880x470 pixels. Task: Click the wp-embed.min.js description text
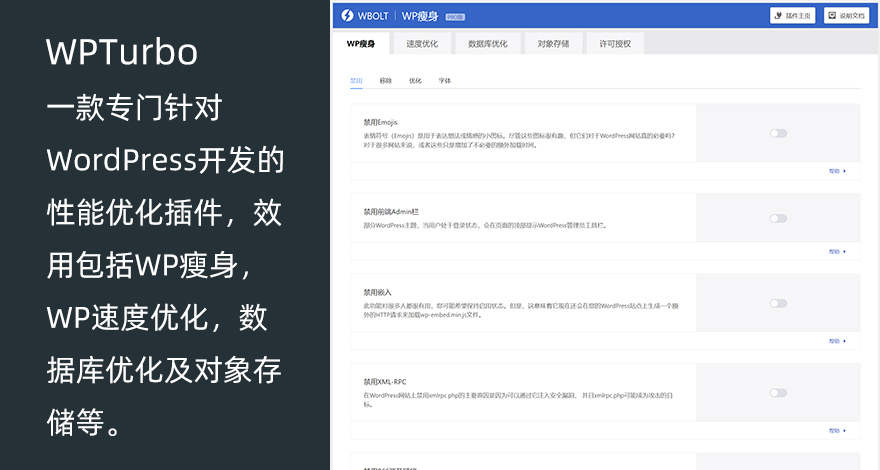tap(521, 311)
